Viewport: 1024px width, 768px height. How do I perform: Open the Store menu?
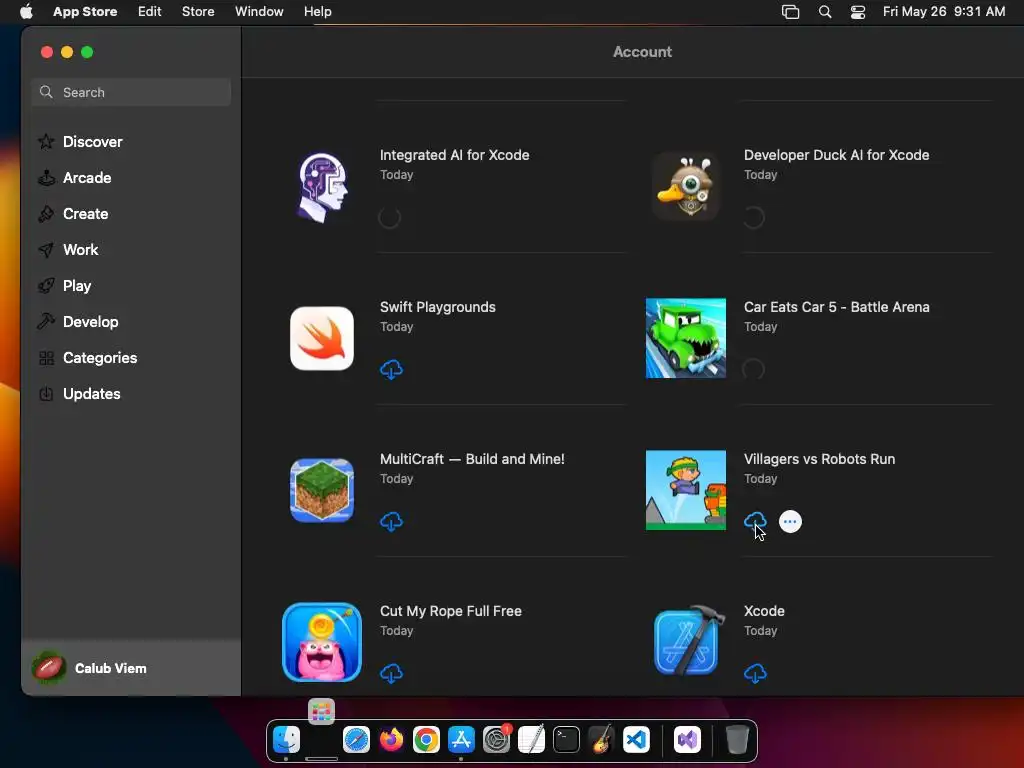[198, 12]
